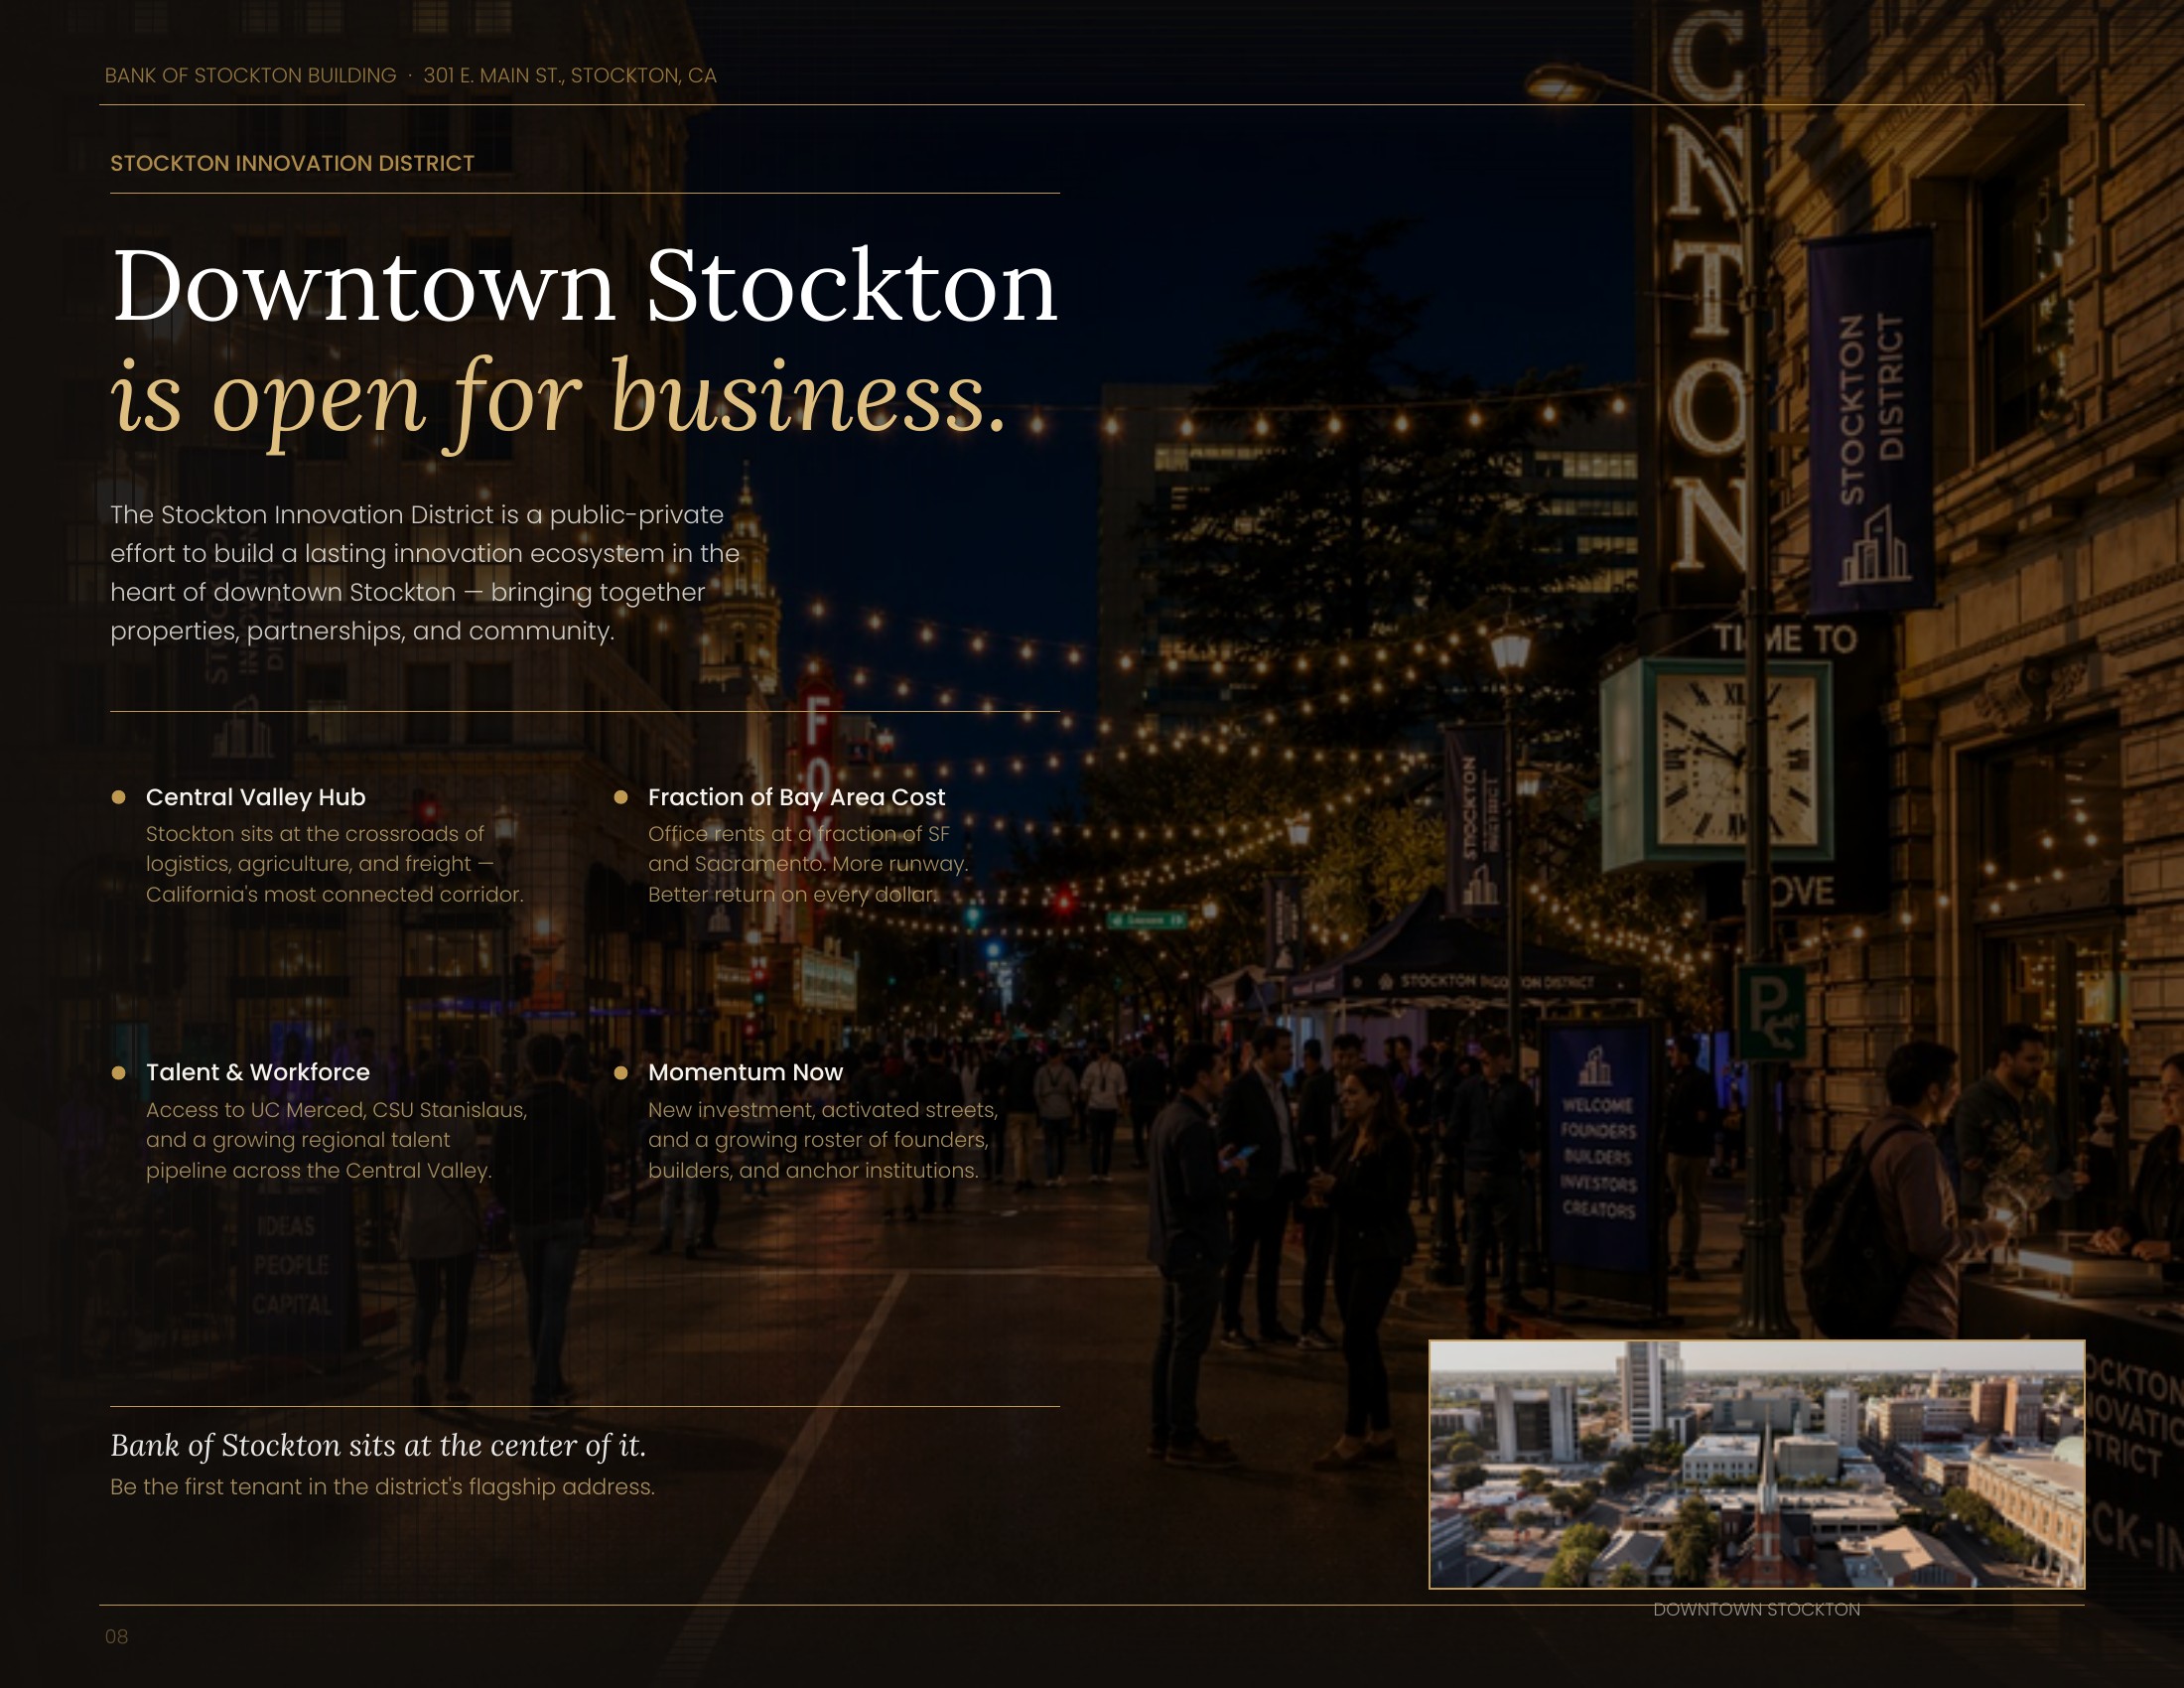Select the "Central Valley Hub" heading
The image size is (2184, 1688).
[256, 797]
